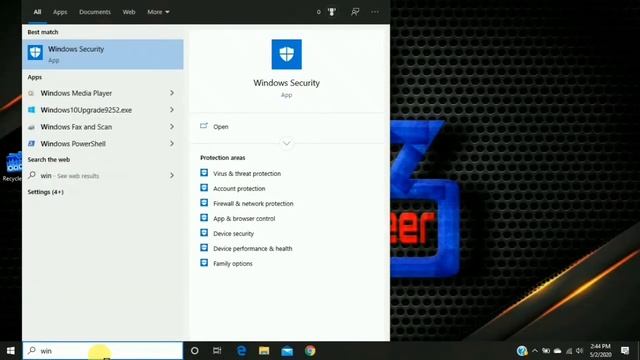Click the Windows Start button
The width and height of the screenshot is (640, 360).
coord(11,351)
